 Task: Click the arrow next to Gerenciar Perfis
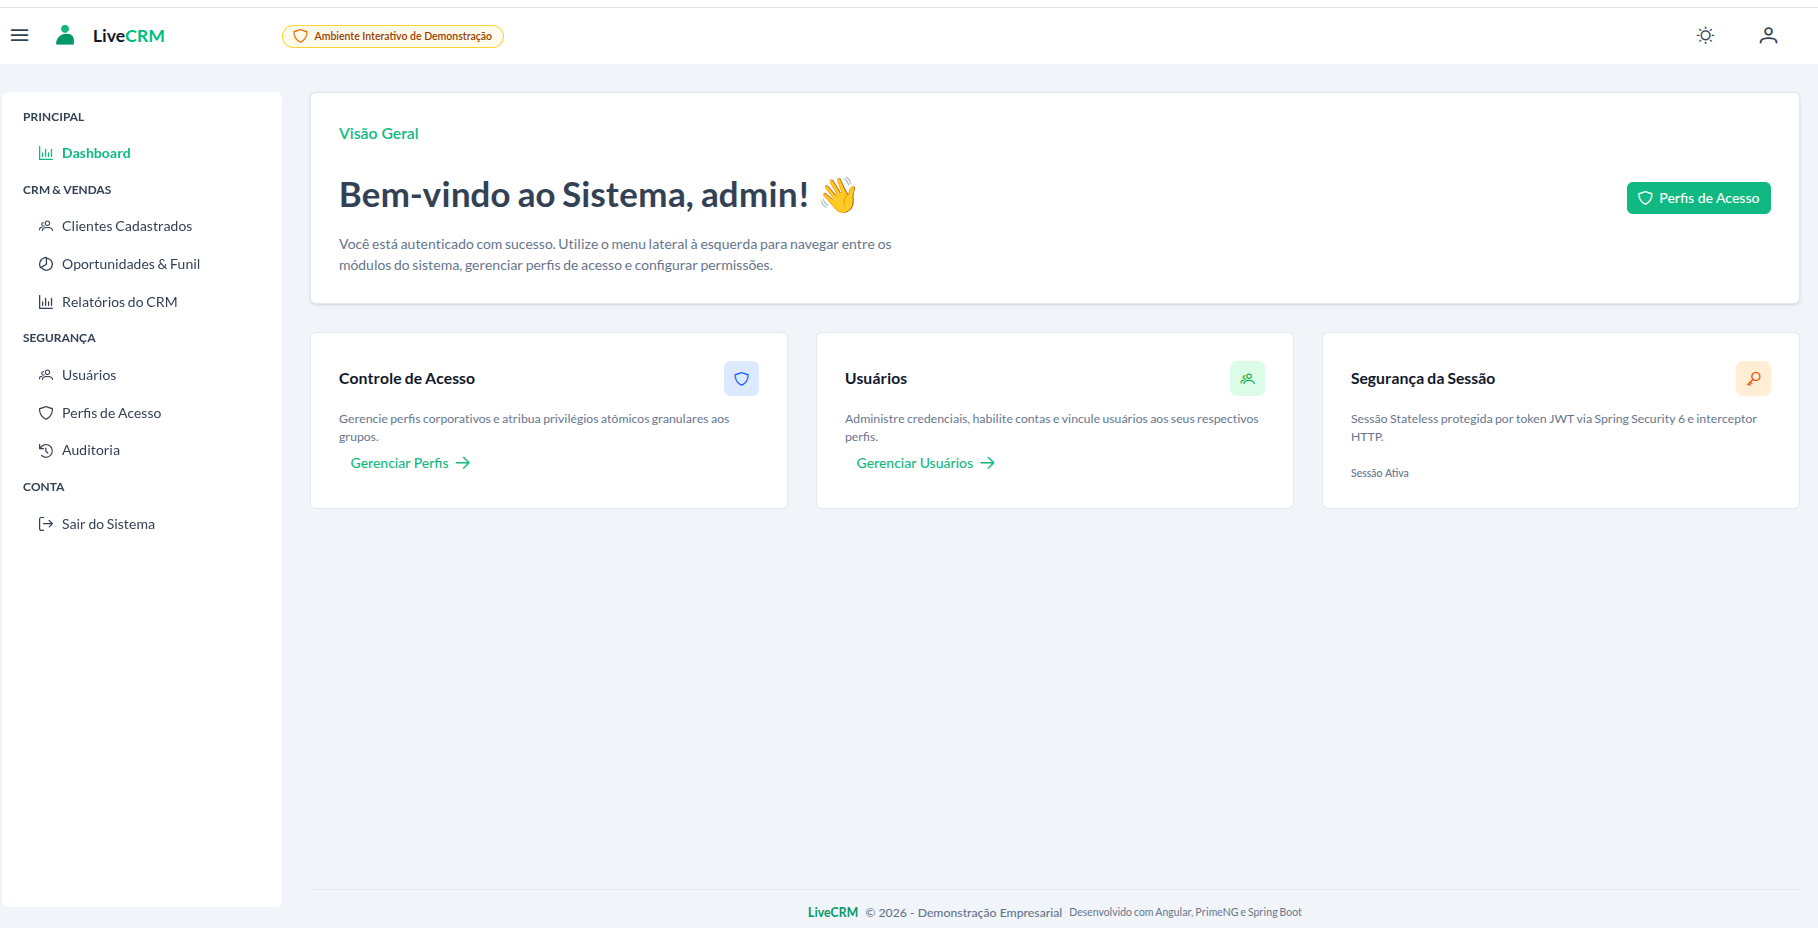[x=463, y=463]
